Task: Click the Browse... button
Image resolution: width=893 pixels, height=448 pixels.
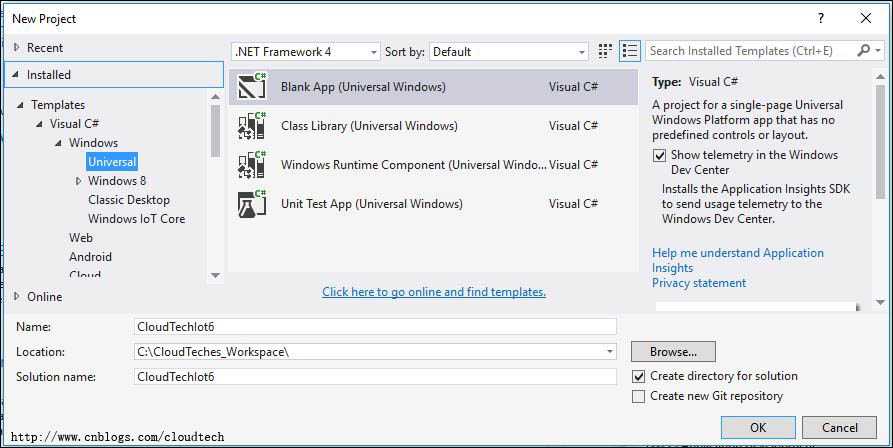Action: click(673, 352)
